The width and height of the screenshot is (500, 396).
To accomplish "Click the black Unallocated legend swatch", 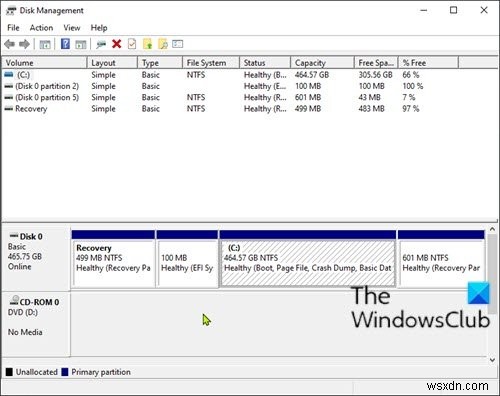I will pyautogui.click(x=9, y=372).
